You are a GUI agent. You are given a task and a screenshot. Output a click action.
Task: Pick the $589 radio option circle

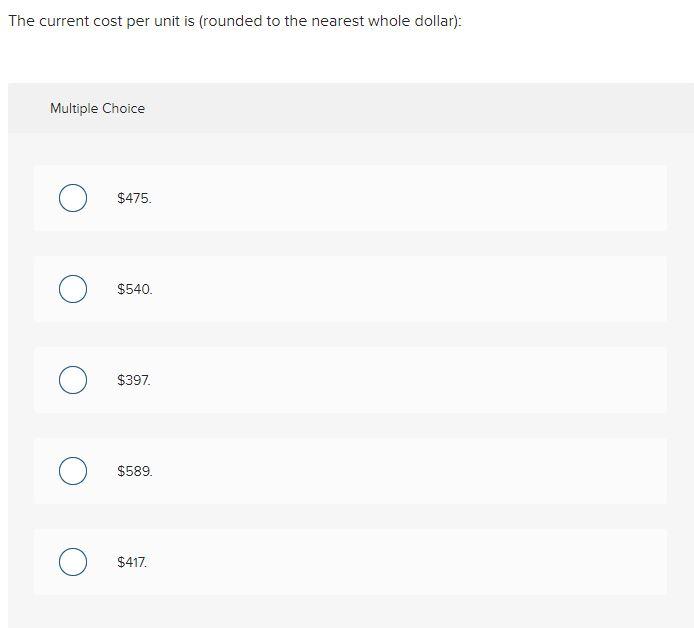click(x=73, y=471)
